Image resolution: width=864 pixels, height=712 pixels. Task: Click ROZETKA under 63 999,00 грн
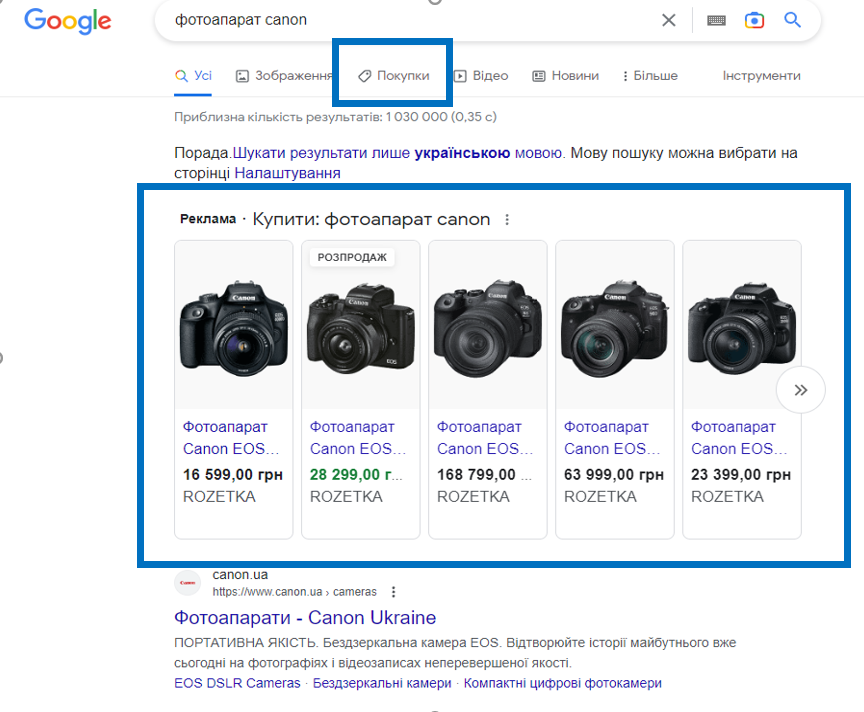pyautogui.click(x=600, y=497)
